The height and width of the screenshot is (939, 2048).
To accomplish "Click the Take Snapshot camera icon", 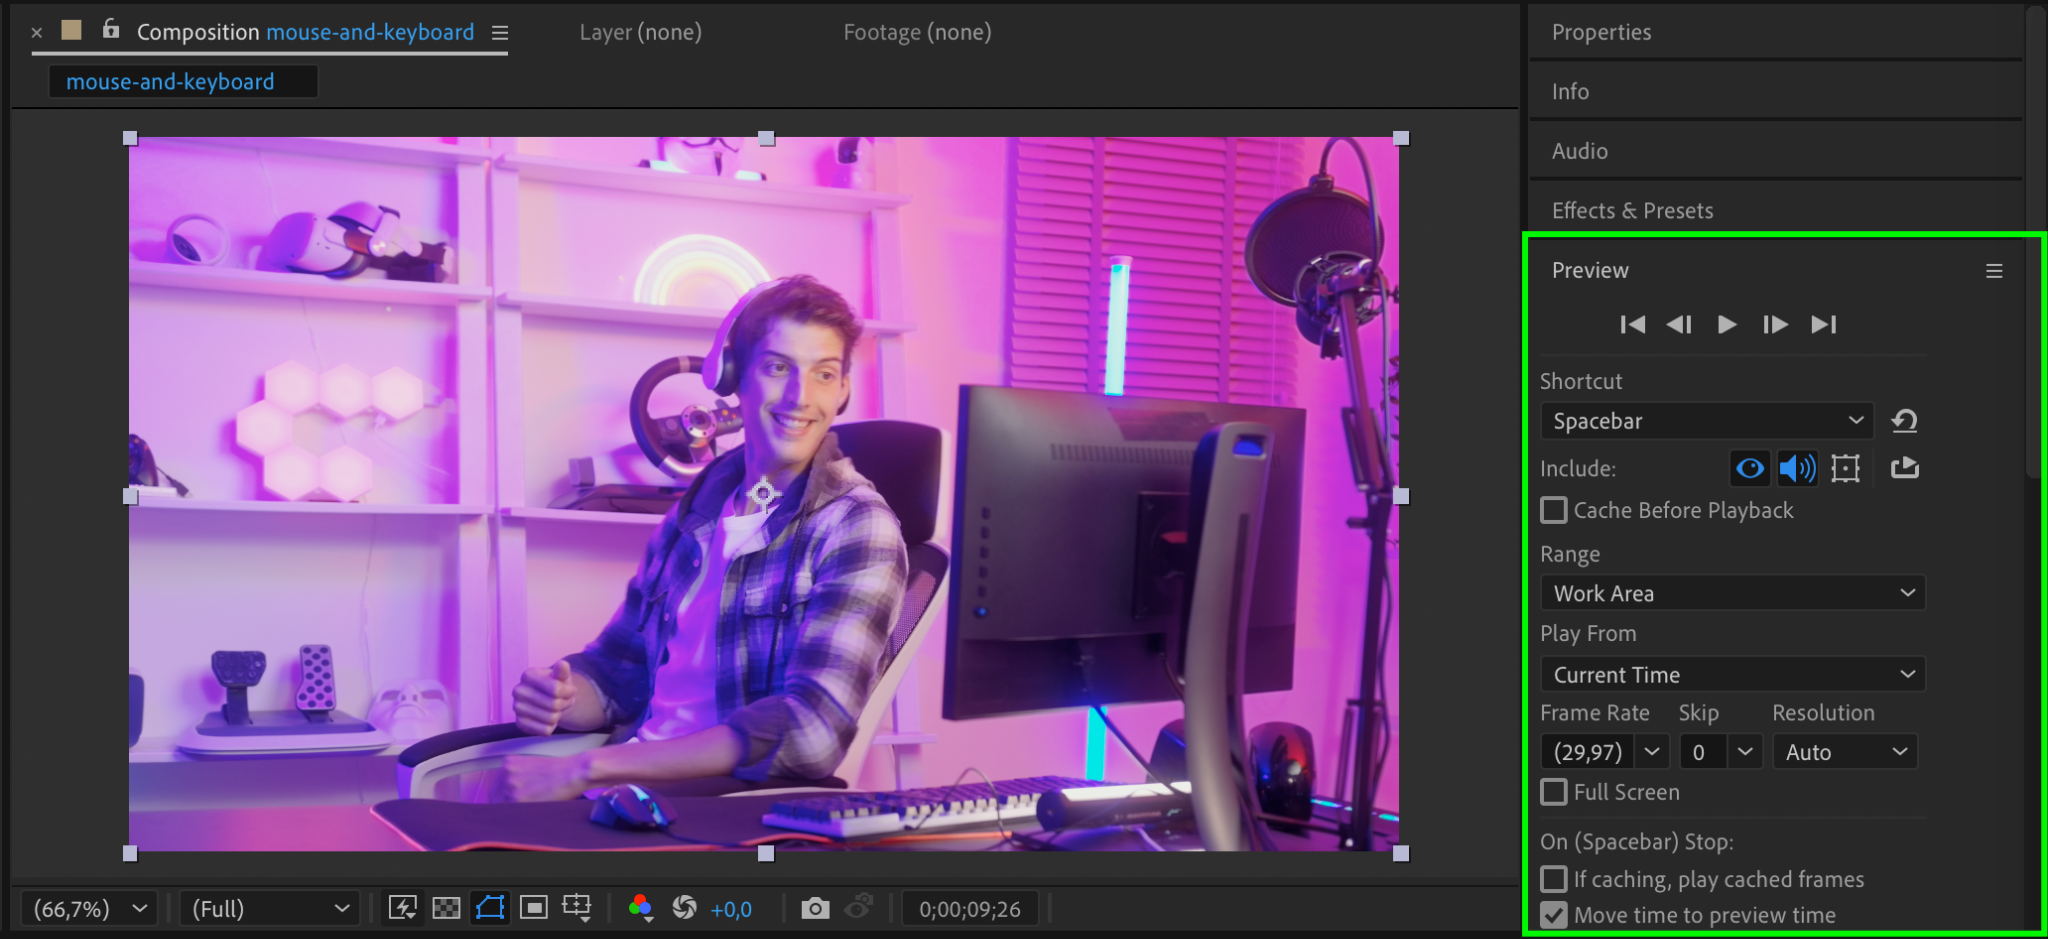I will point(815,908).
